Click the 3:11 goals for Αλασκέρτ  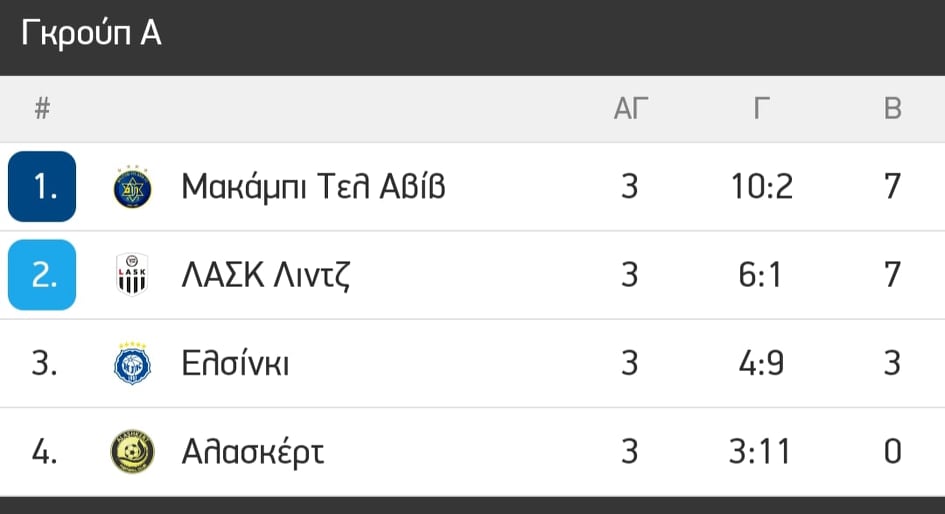[759, 451]
